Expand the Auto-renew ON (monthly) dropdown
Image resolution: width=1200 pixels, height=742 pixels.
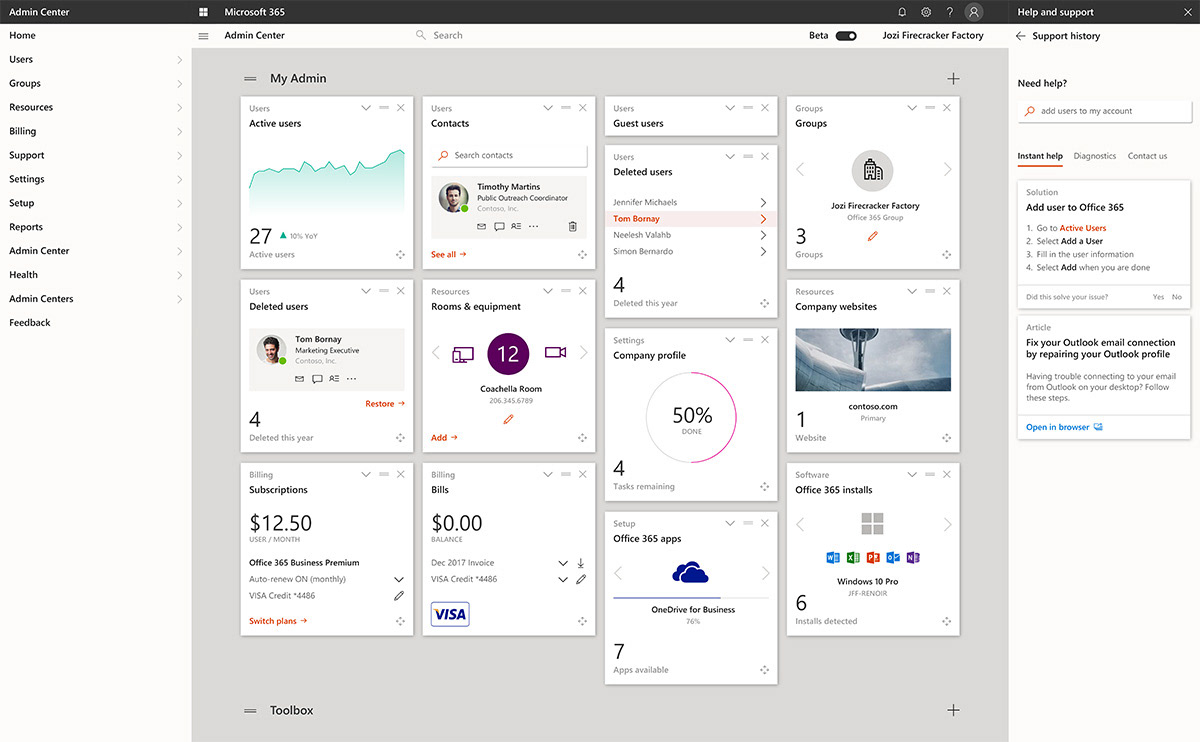click(x=399, y=580)
